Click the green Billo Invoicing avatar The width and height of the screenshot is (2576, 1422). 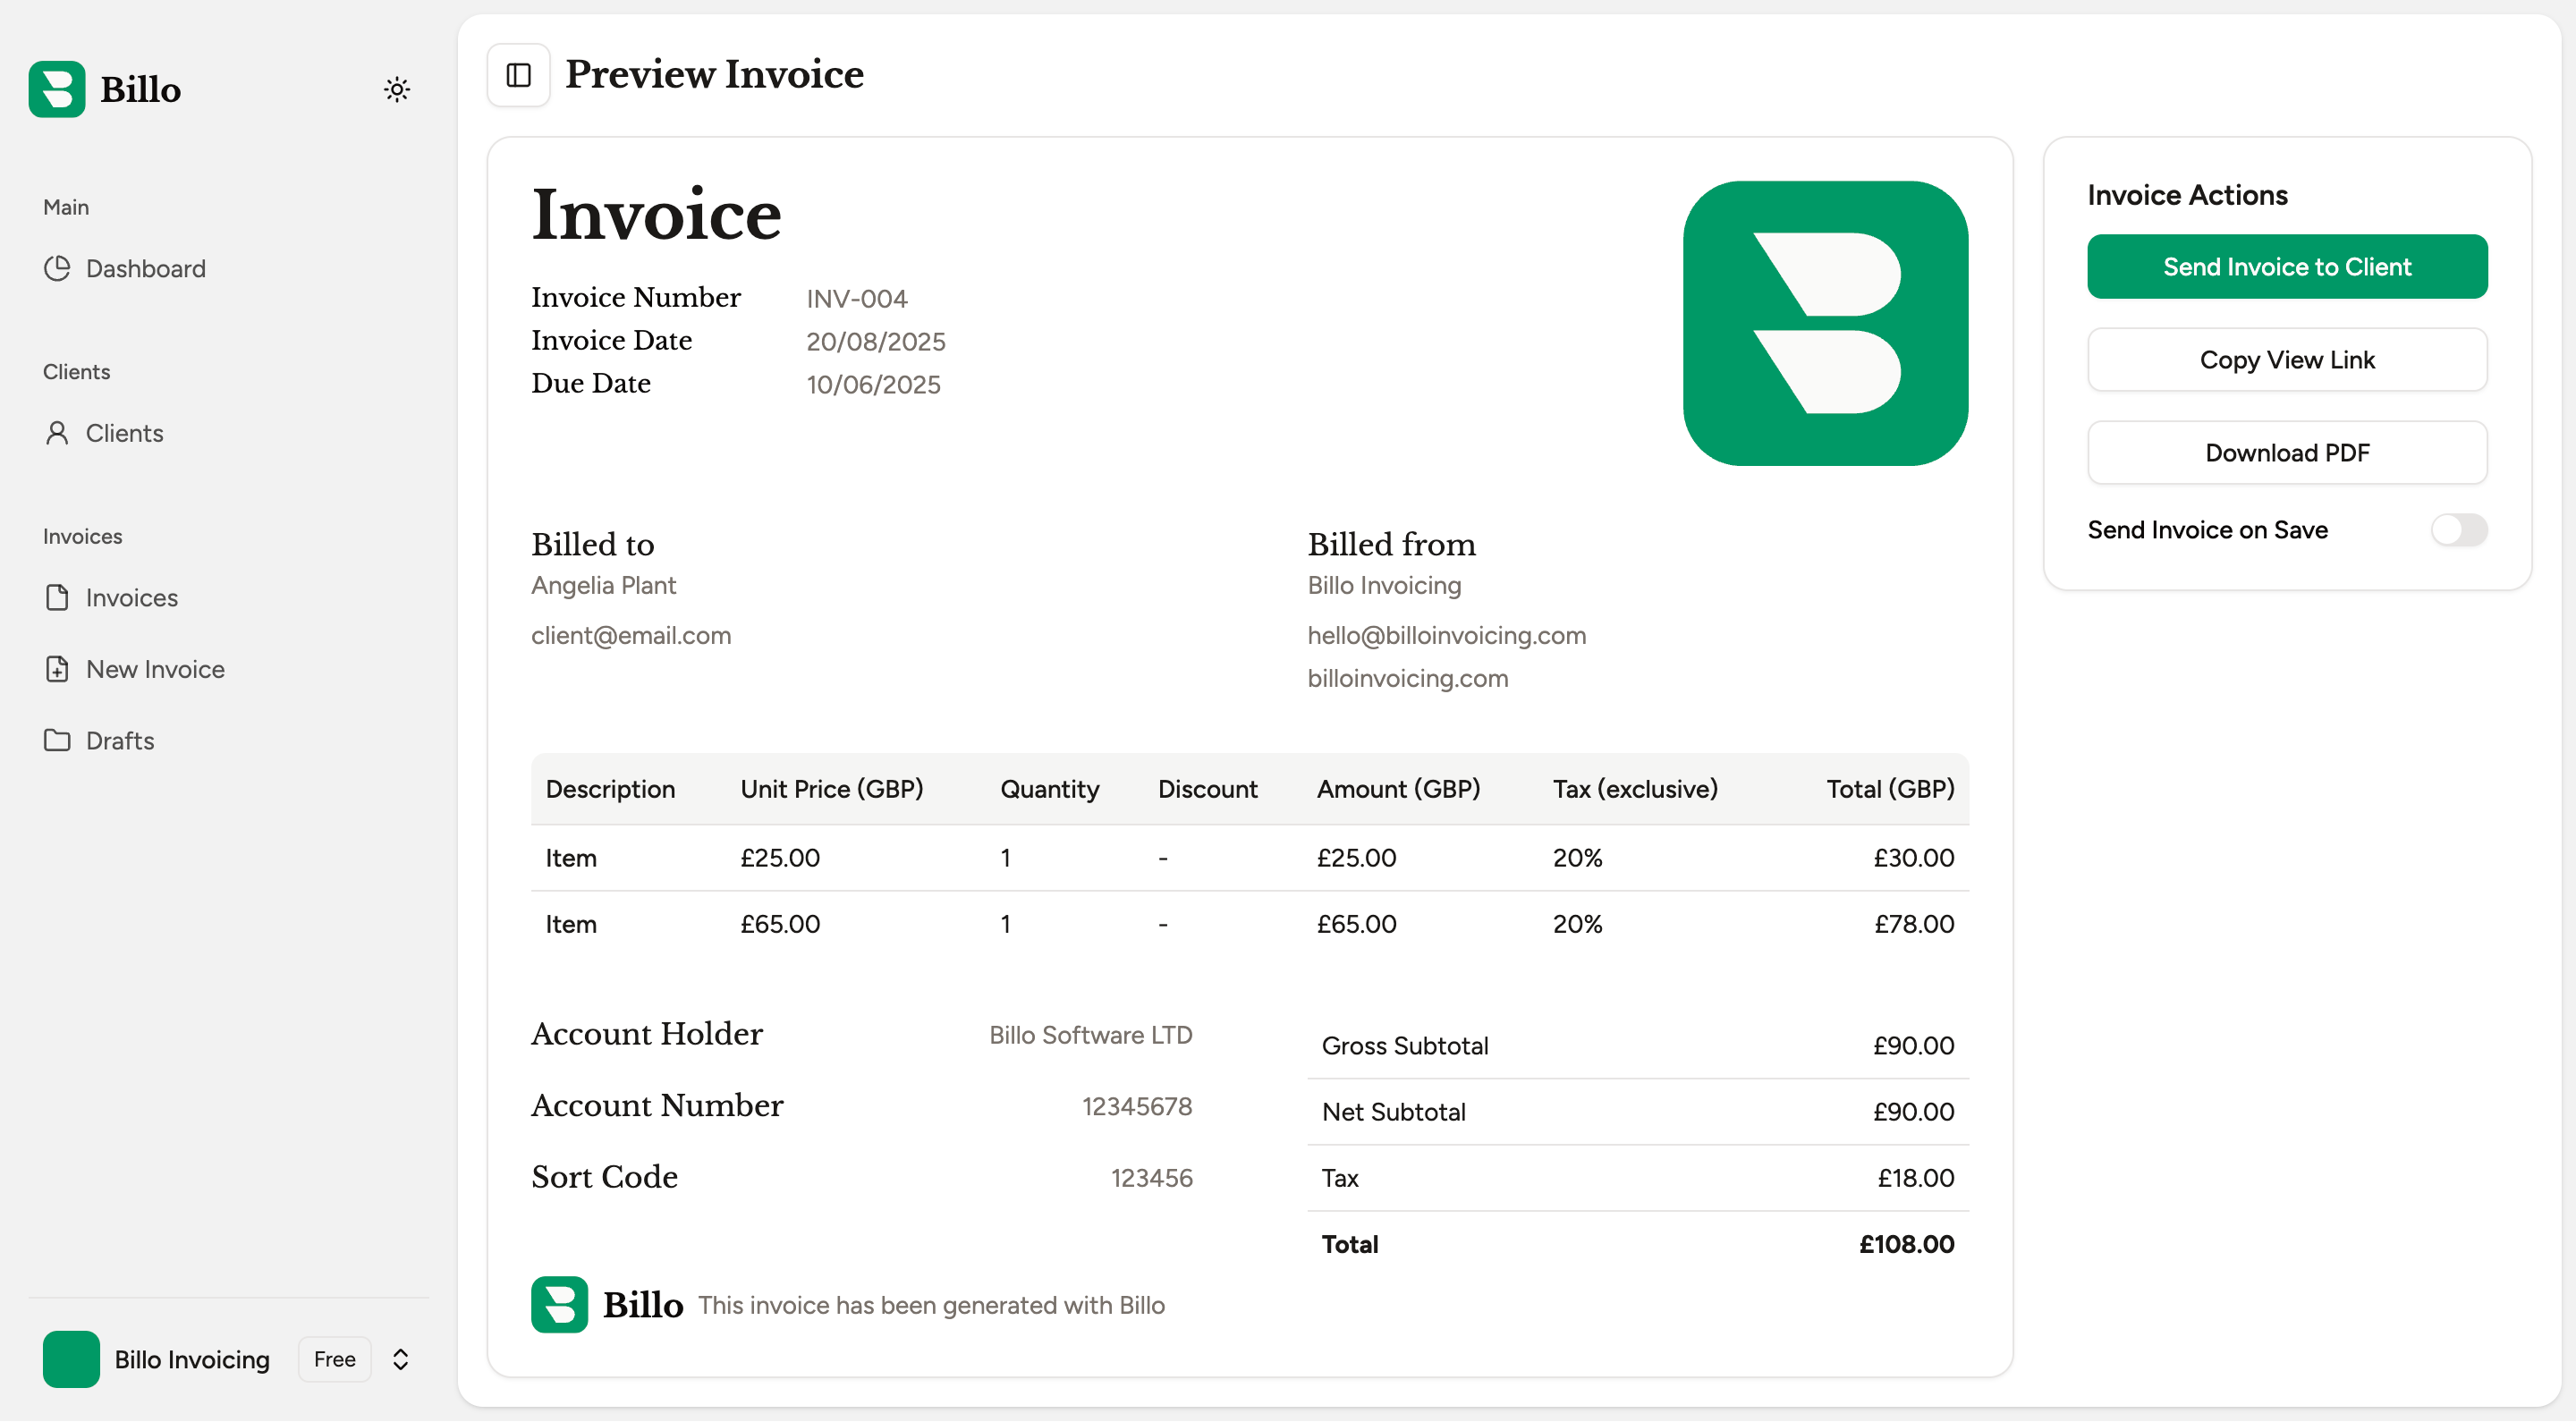[x=71, y=1359]
